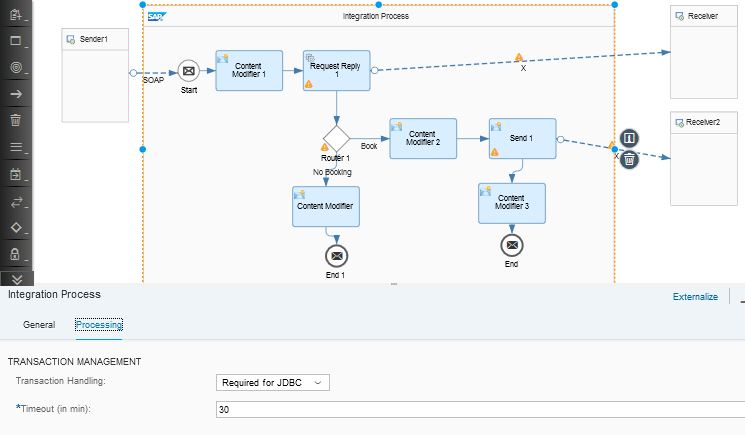The height and width of the screenshot is (435, 745).
Task: Click the Sender1 participant header
Action: pyautogui.click(x=95, y=39)
